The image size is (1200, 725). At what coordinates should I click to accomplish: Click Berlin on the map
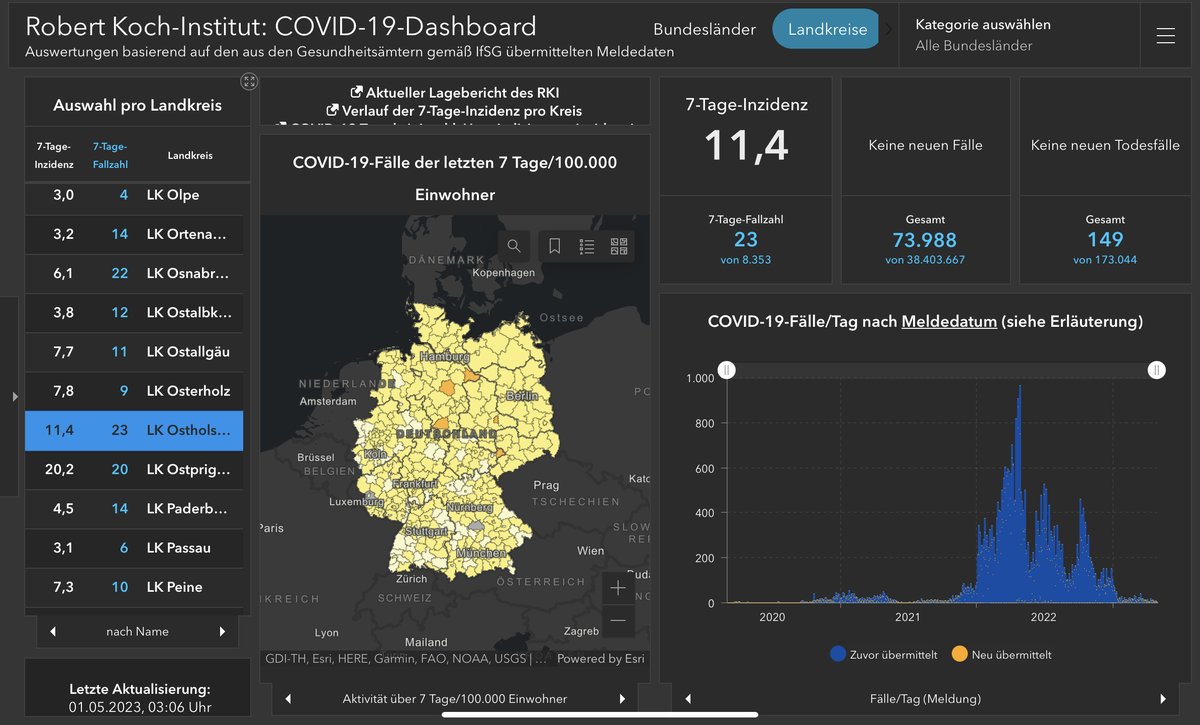tap(522, 396)
